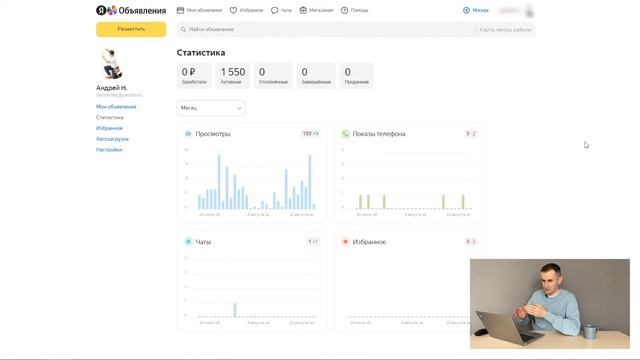This screenshot has height=360, width=640.
Task: Click the Магазины icon in header
Action: [303, 10]
